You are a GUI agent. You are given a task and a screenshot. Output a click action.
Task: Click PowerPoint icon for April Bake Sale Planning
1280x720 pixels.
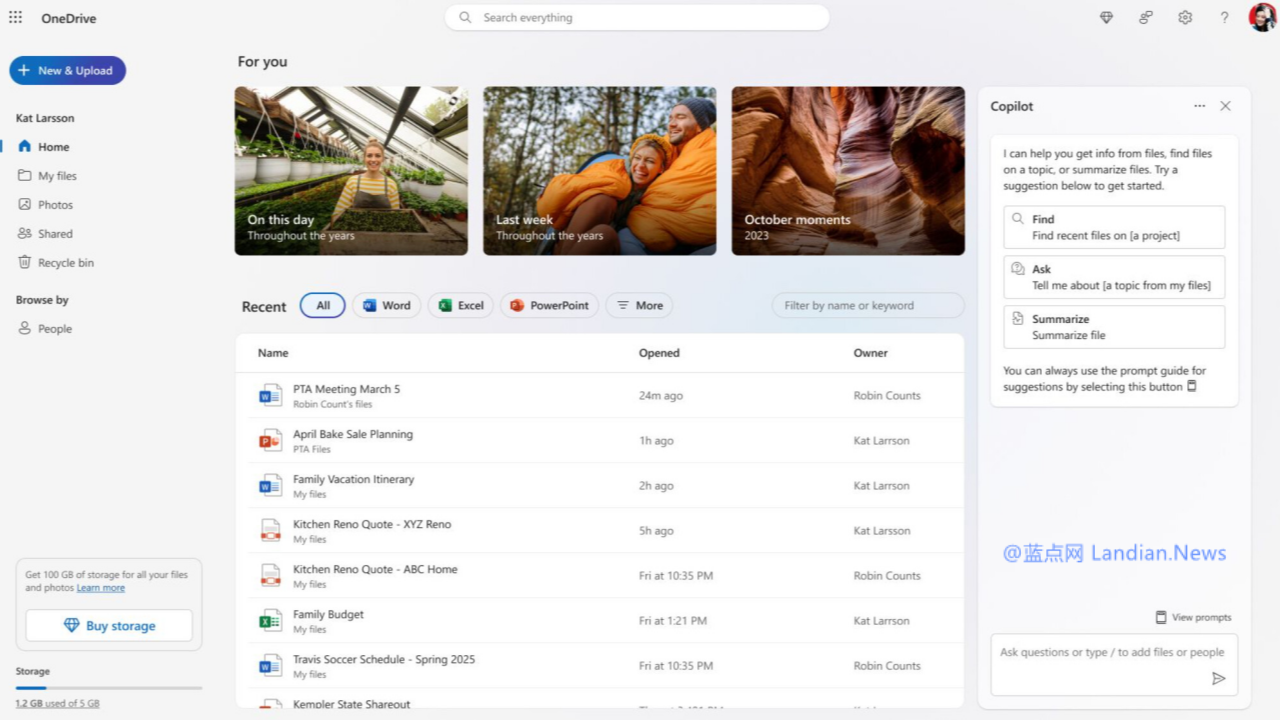[x=270, y=440]
